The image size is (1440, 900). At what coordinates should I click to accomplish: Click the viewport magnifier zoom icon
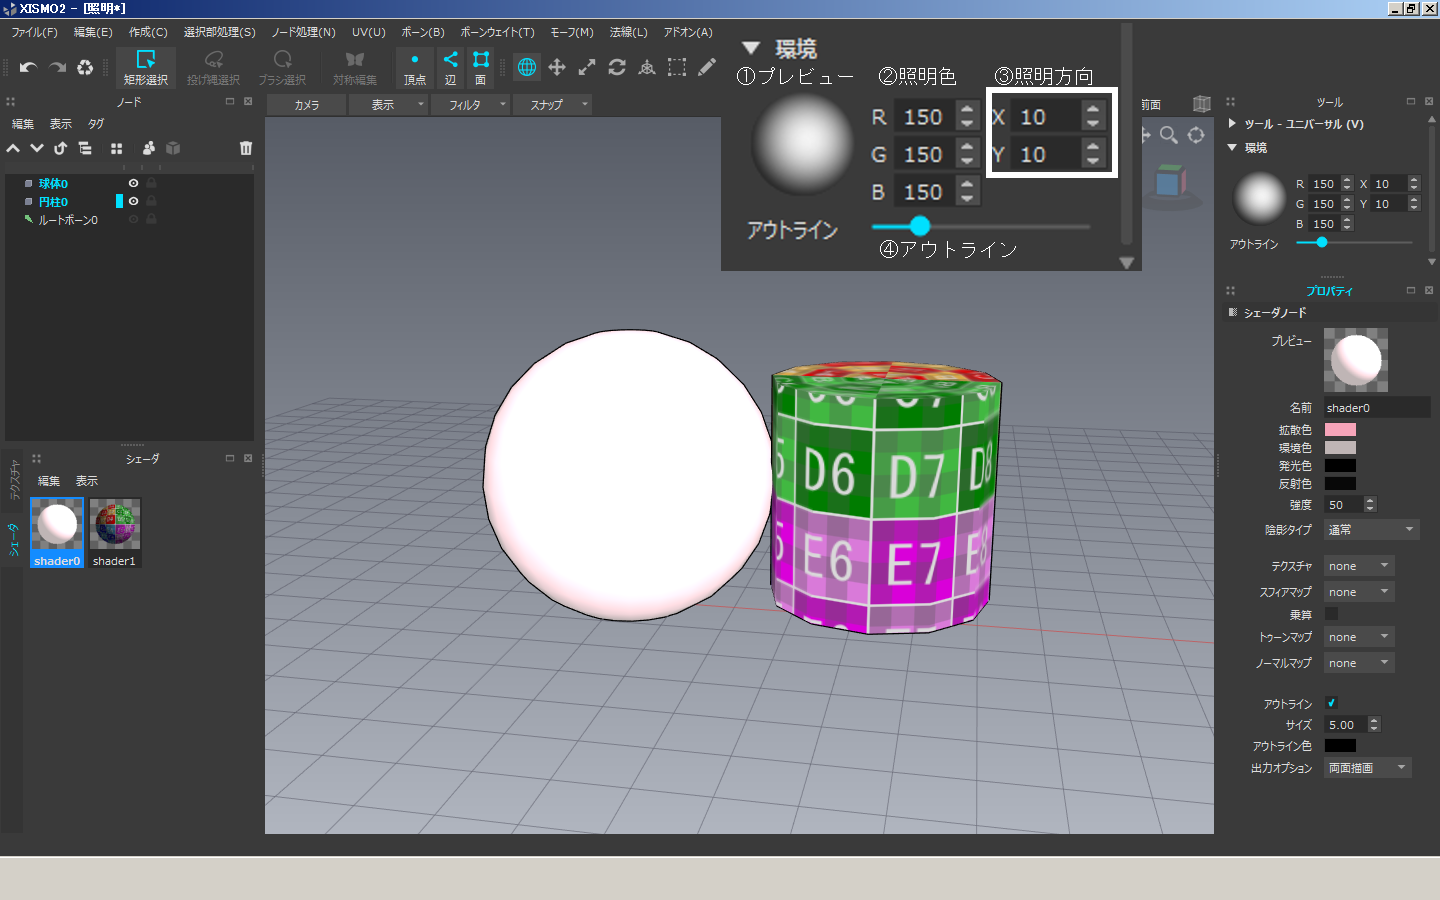[1168, 134]
